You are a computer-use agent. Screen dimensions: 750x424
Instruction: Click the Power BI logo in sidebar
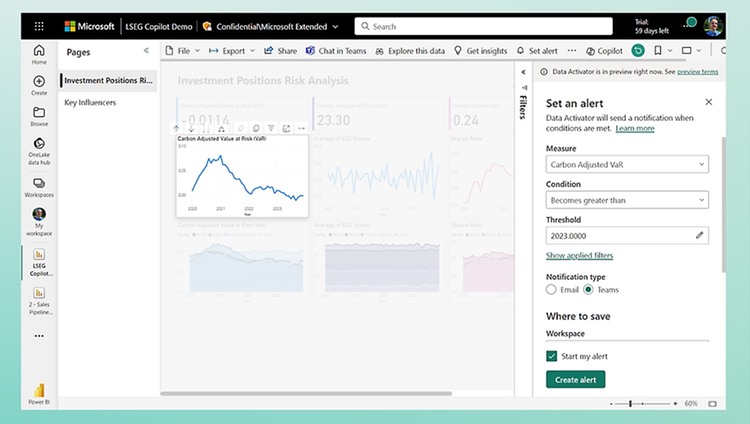point(39,394)
